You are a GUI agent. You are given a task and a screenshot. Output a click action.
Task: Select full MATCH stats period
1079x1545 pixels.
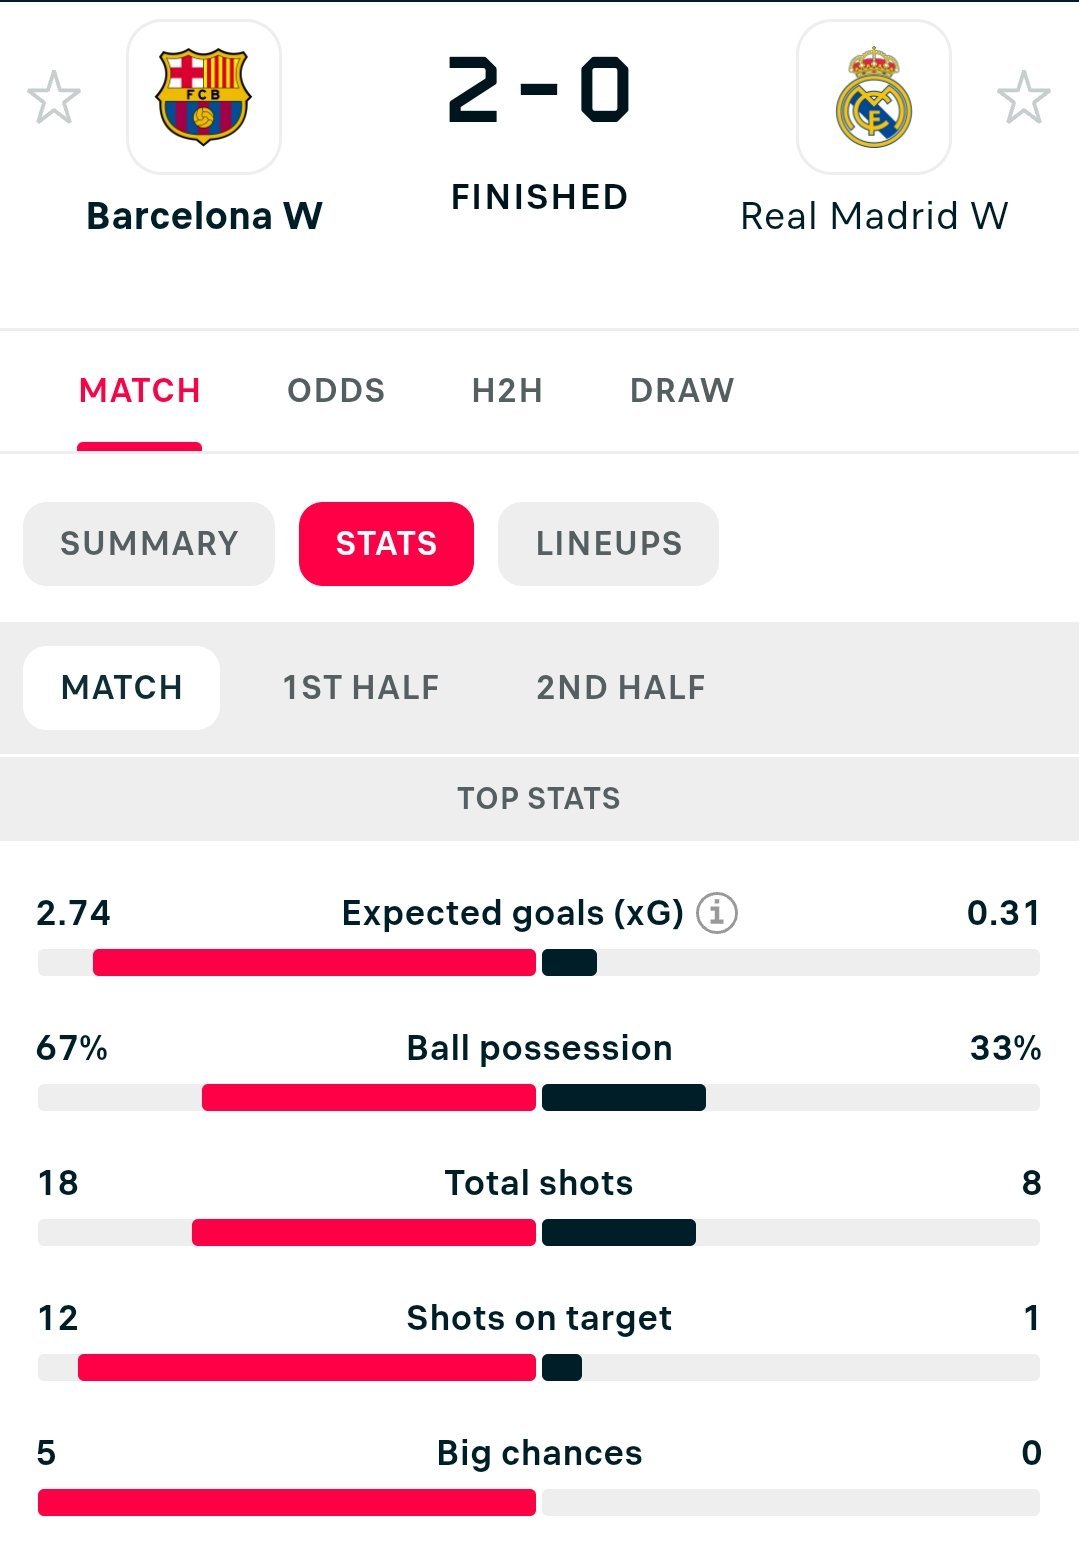[122, 688]
